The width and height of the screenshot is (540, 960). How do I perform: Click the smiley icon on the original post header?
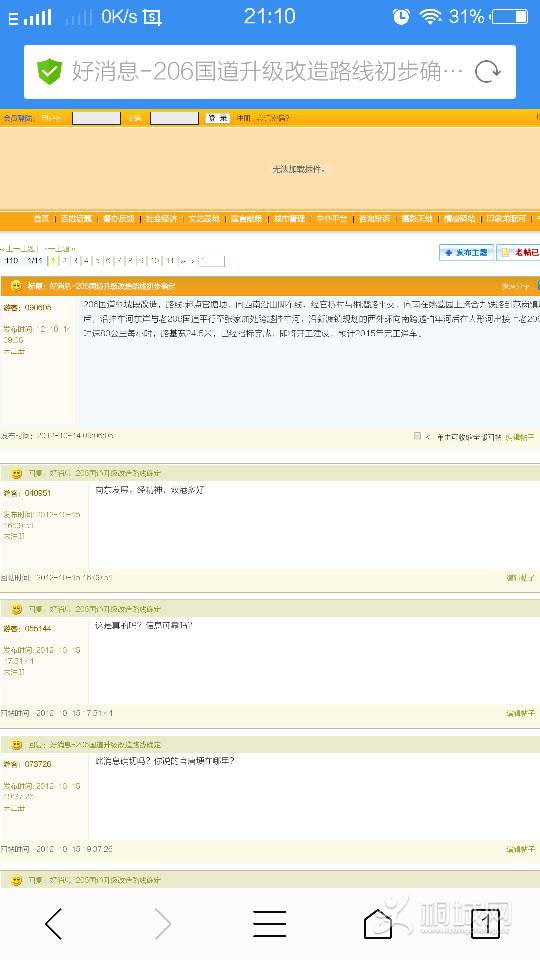17,286
